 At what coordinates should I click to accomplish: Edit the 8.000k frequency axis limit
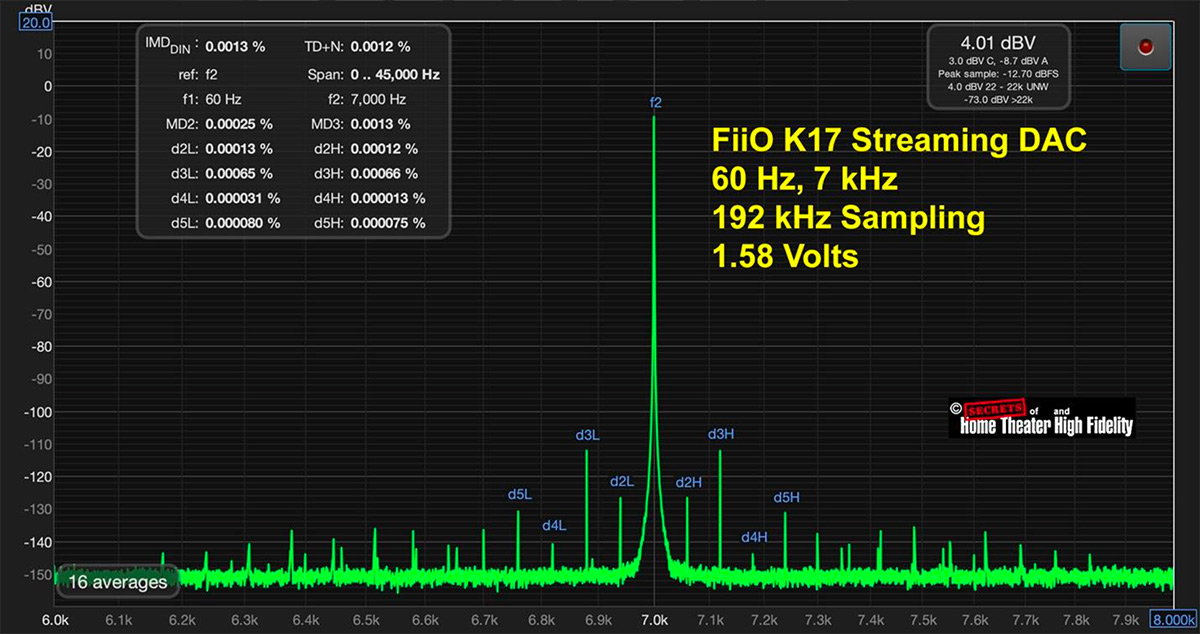point(1175,619)
